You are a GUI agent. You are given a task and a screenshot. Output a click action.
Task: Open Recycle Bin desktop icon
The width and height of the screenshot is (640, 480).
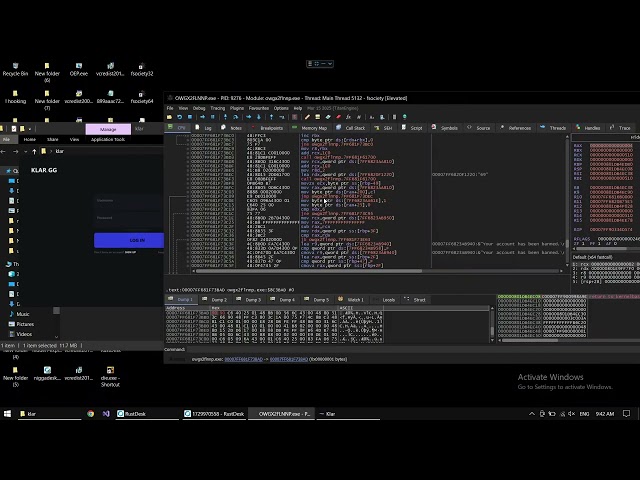click(x=15, y=70)
